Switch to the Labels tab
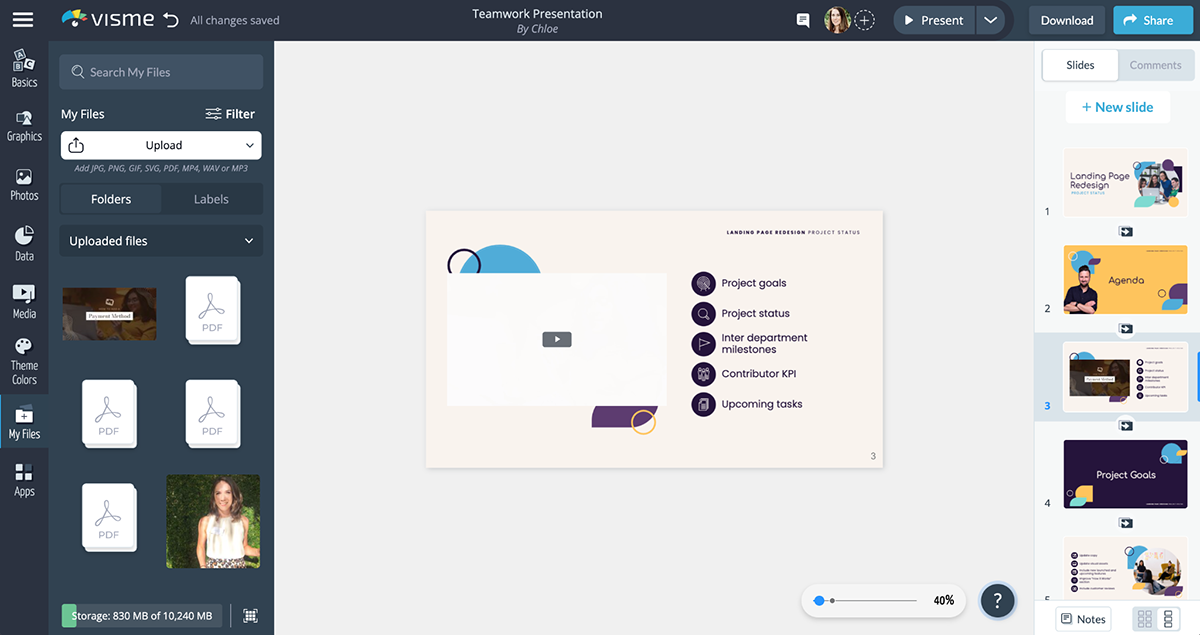1200x635 pixels. click(x=211, y=199)
